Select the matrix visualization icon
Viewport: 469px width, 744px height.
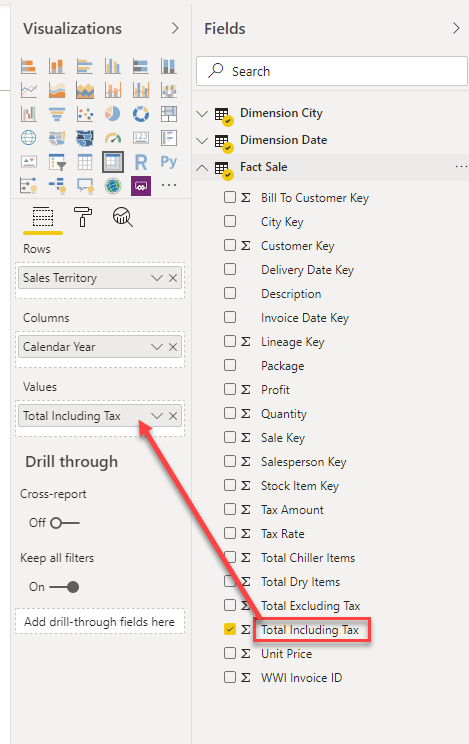tap(113, 162)
